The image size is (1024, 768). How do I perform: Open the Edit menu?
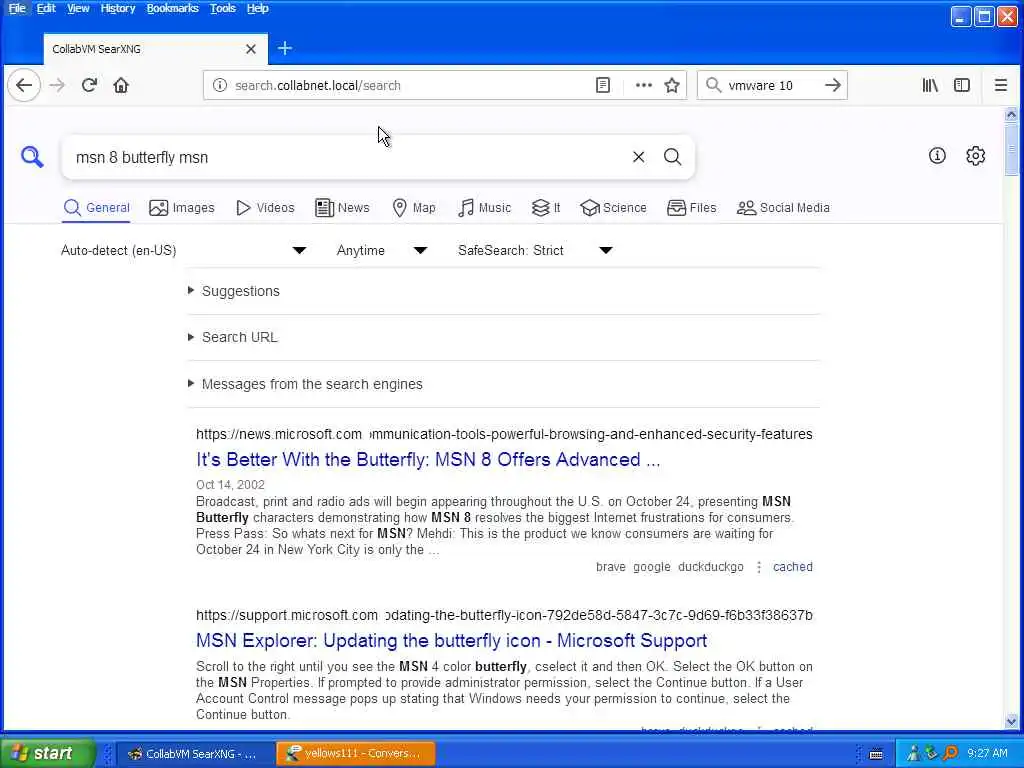coord(46,8)
